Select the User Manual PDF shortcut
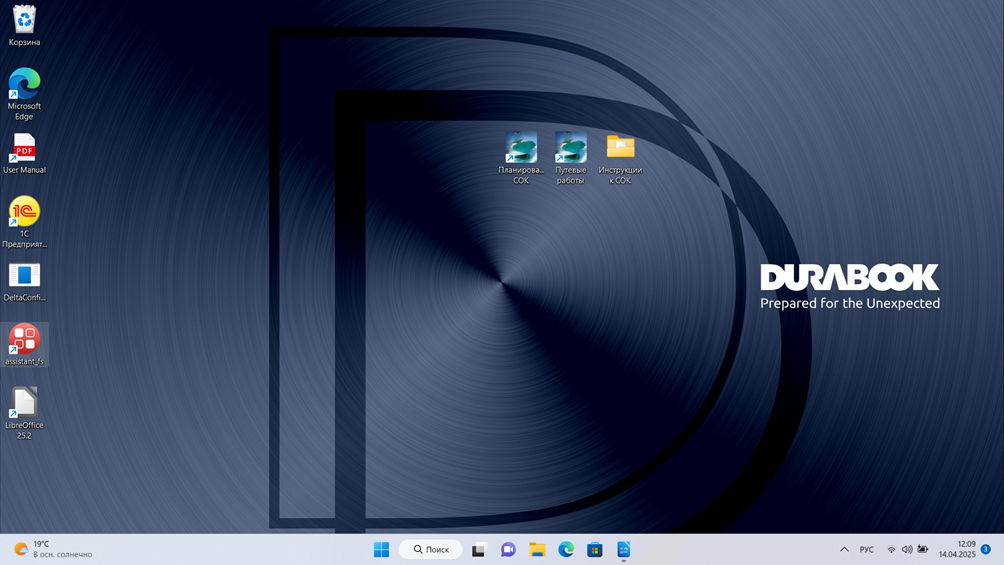The image size is (1004, 565). [x=24, y=153]
